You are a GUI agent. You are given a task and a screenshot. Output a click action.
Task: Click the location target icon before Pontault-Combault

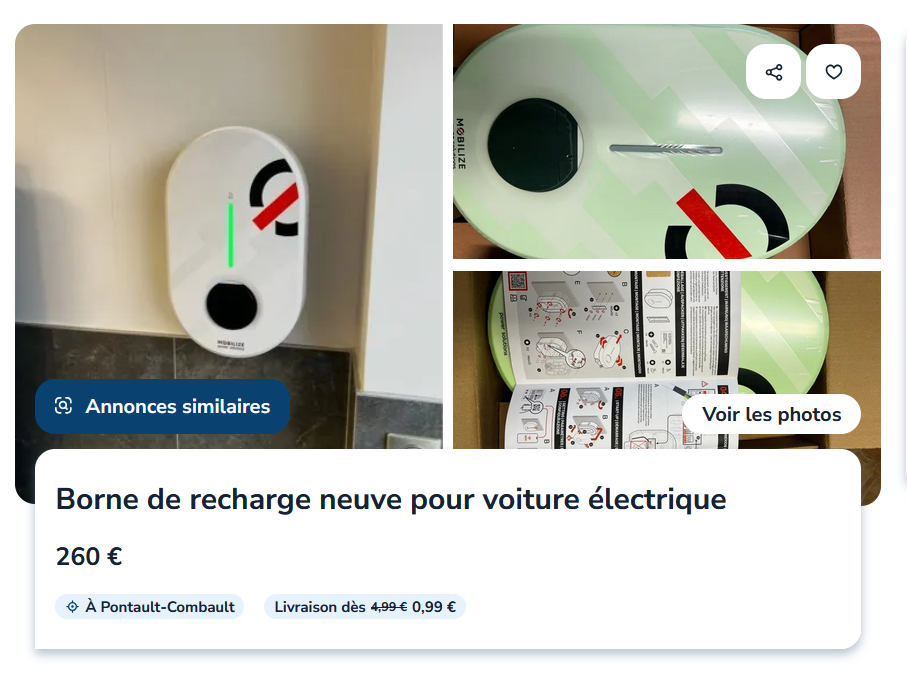(72, 607)
